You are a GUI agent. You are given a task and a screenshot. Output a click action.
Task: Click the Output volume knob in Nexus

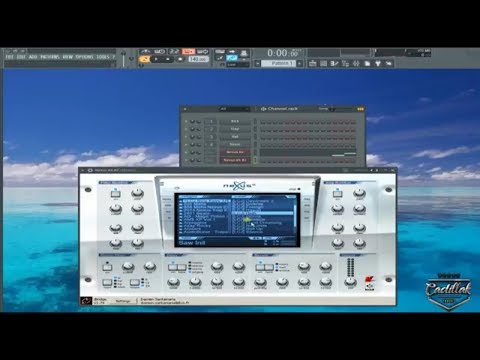point(350,282)
